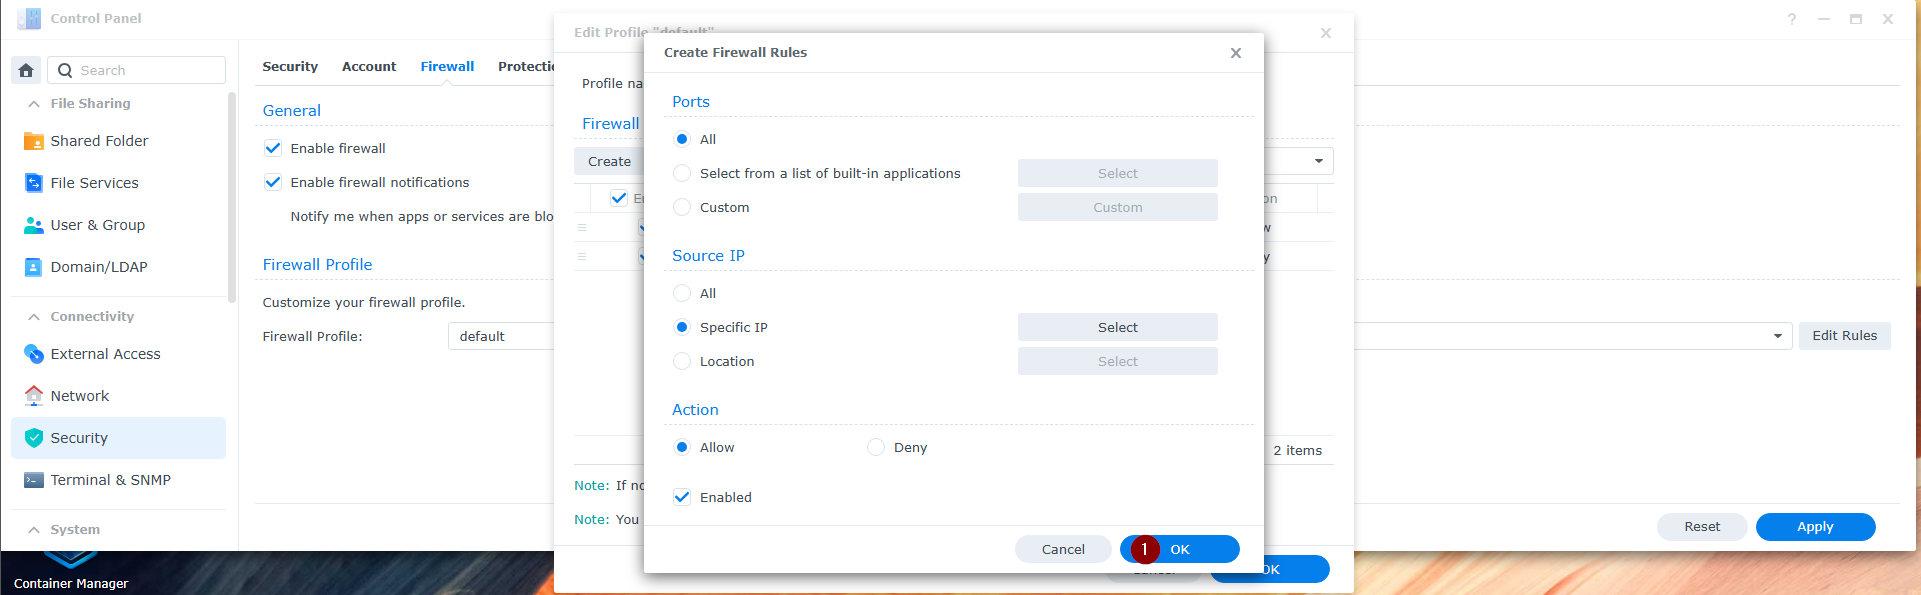The height and width of the screenshot is (595, 1921).
Task: Click the Home icon in Control Panel
Action: point(26,70)
